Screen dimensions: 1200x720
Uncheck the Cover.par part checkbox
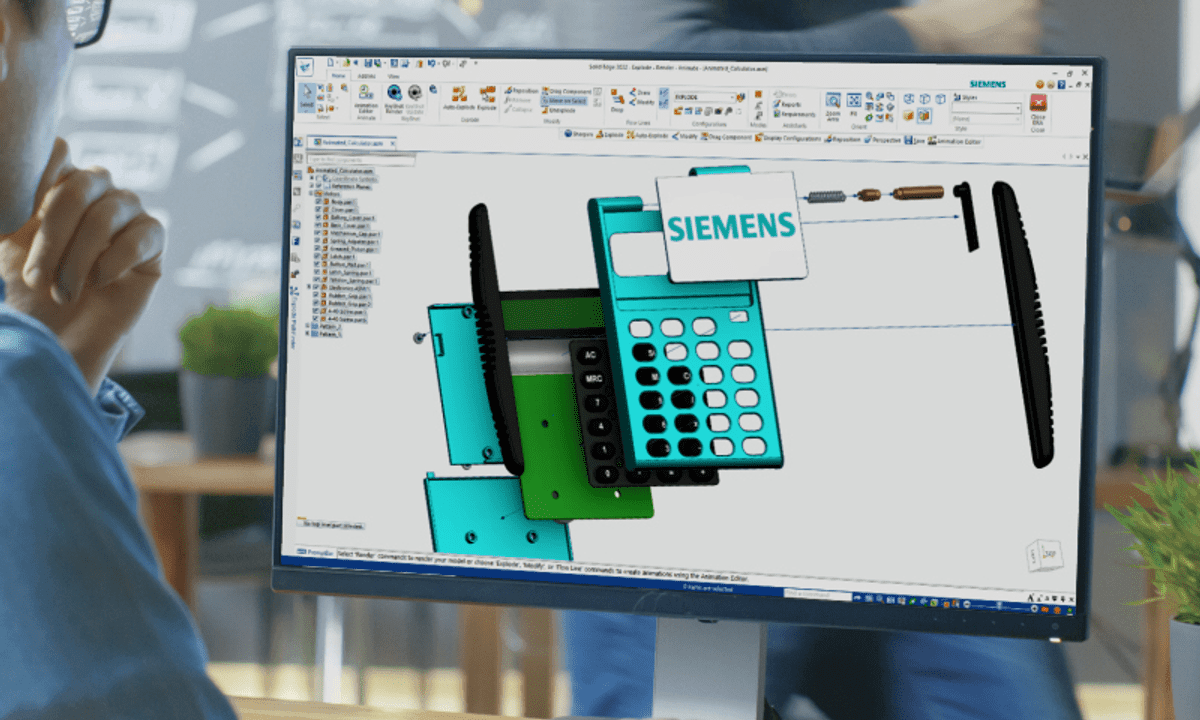point(319,209)
